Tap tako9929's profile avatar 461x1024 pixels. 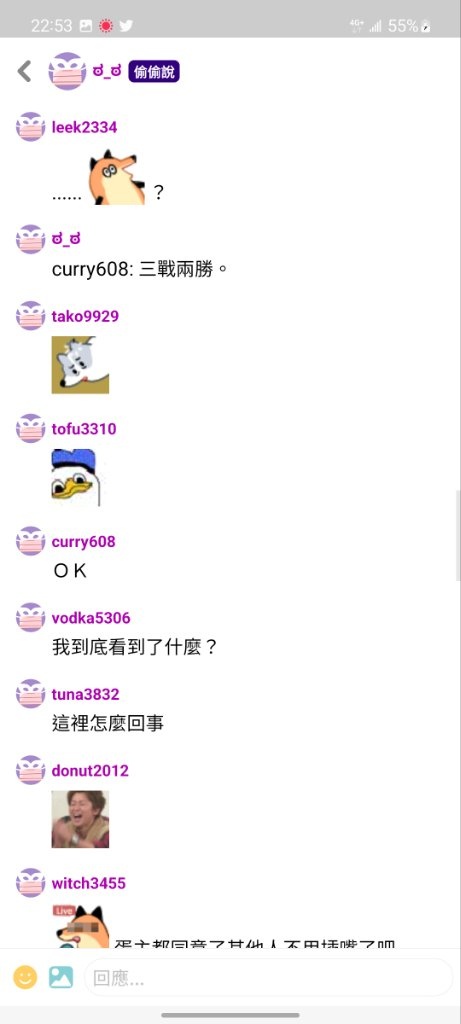point(30,316)
